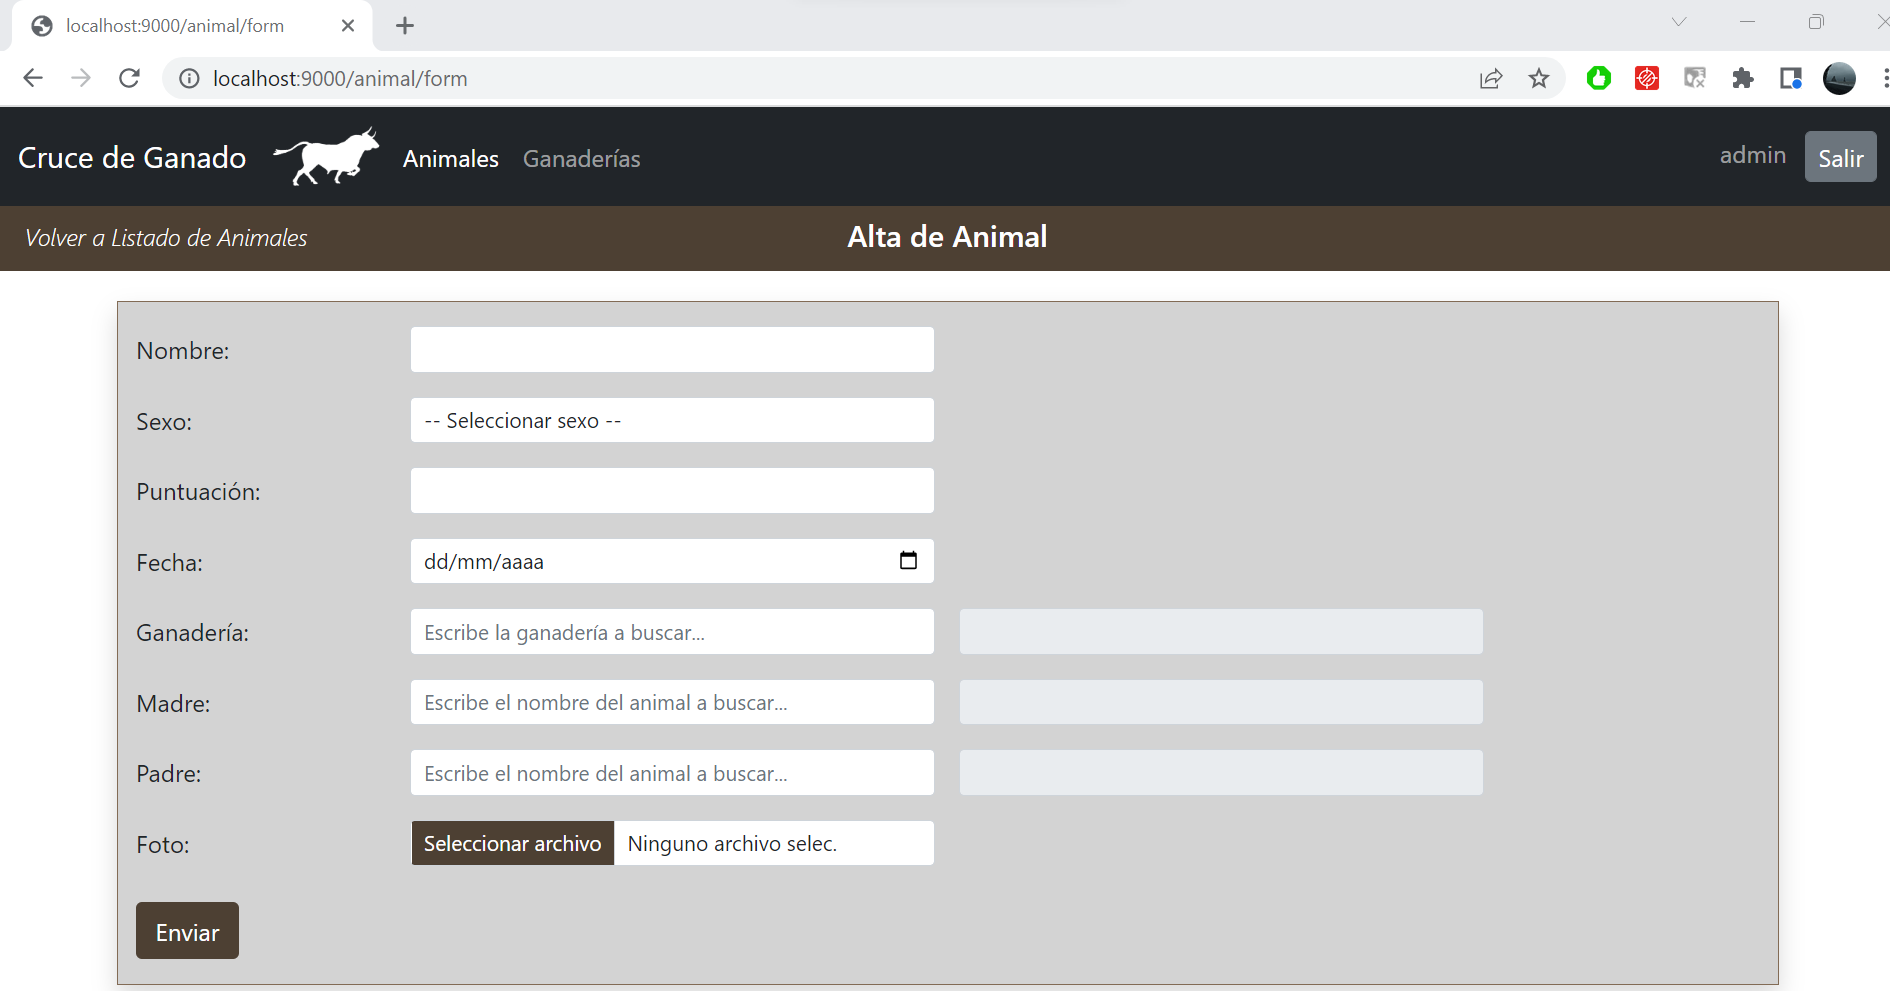Click the disabled field beside Madre
Image resolution: width=1890 pixels, height=991 pixels.
pyautogui.click(x=1221, y=702)
